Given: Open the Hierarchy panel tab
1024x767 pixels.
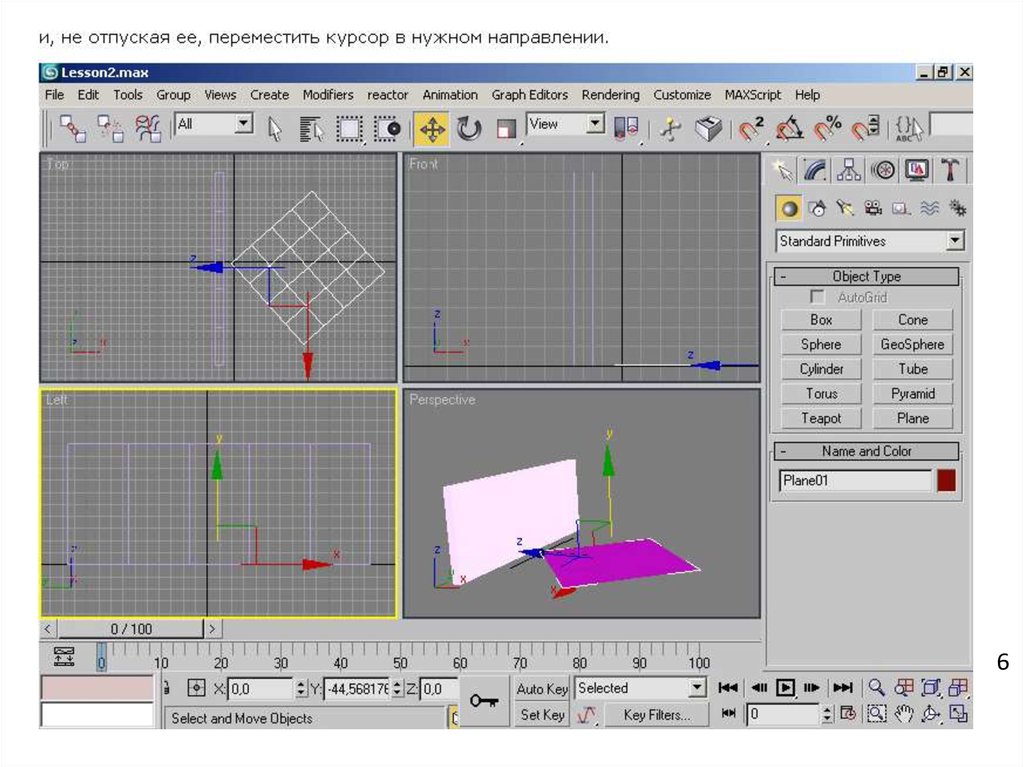Looking at the screenshot, I should coord(849,170).
